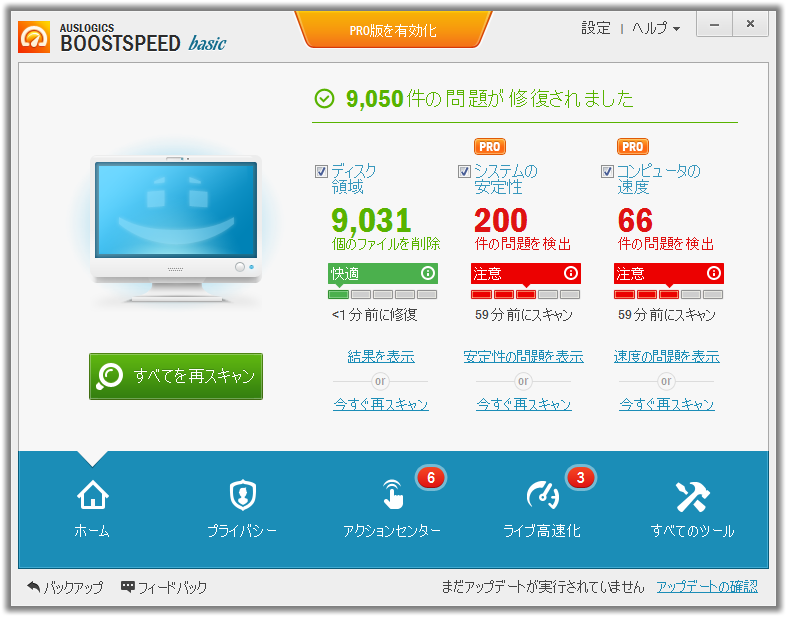Click info icon on コンピュータの速度 注意 bar
787x617 pixels.
coord(714,273)
